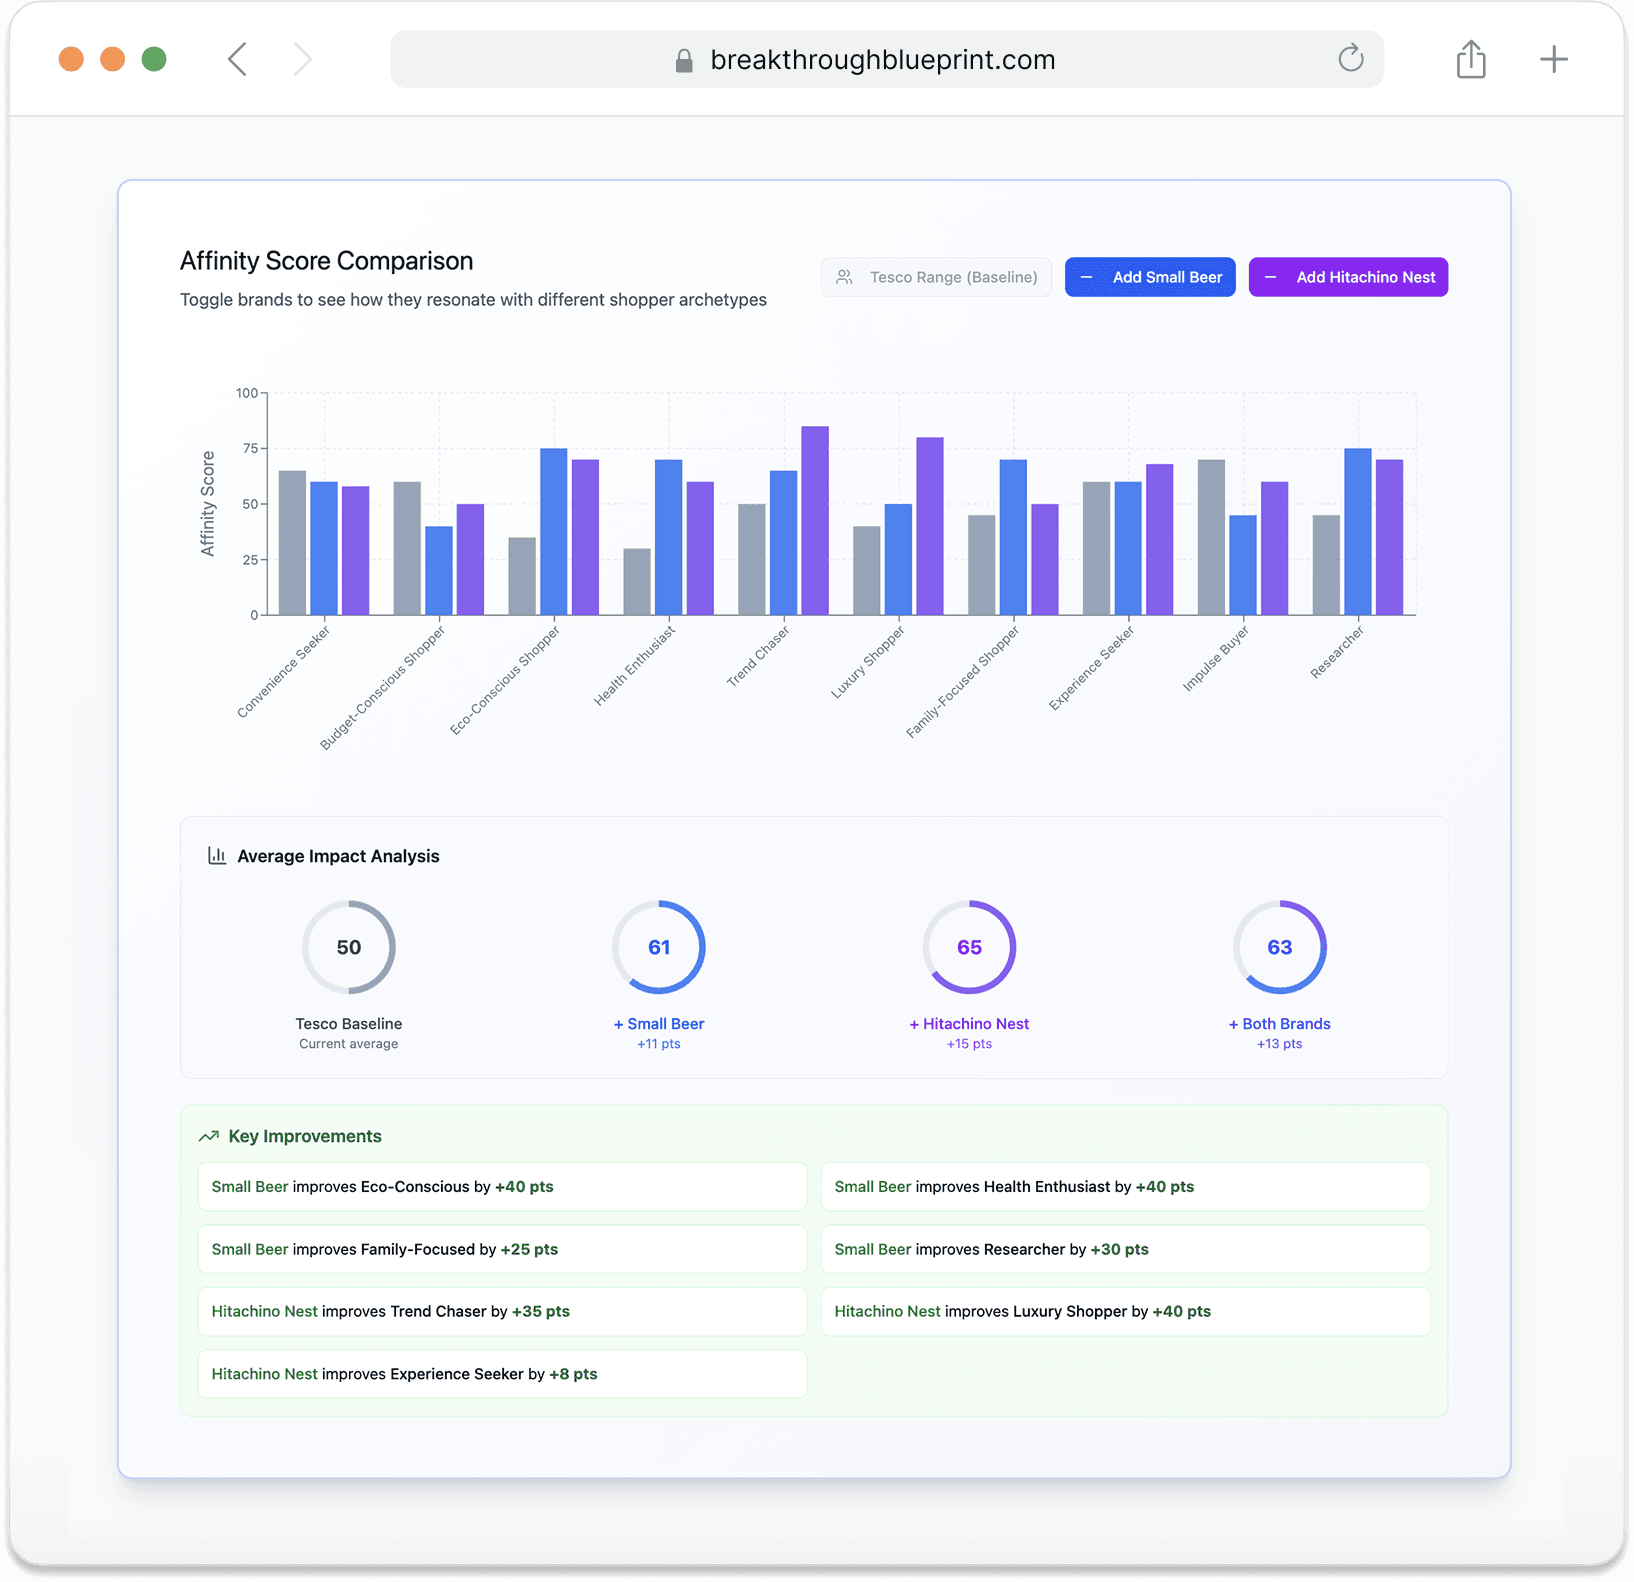Screen dimensions: 1634x1582
Task: Click the 'Convenience Seeker' axis label
Action: tap(284, 672)
